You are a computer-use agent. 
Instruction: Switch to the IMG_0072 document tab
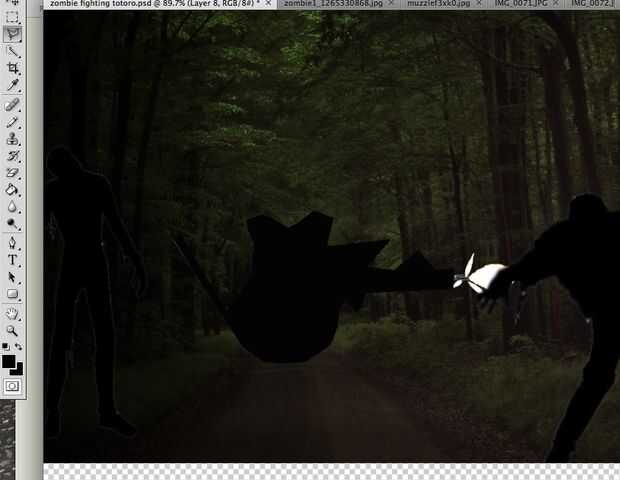[x=592, y=4]
